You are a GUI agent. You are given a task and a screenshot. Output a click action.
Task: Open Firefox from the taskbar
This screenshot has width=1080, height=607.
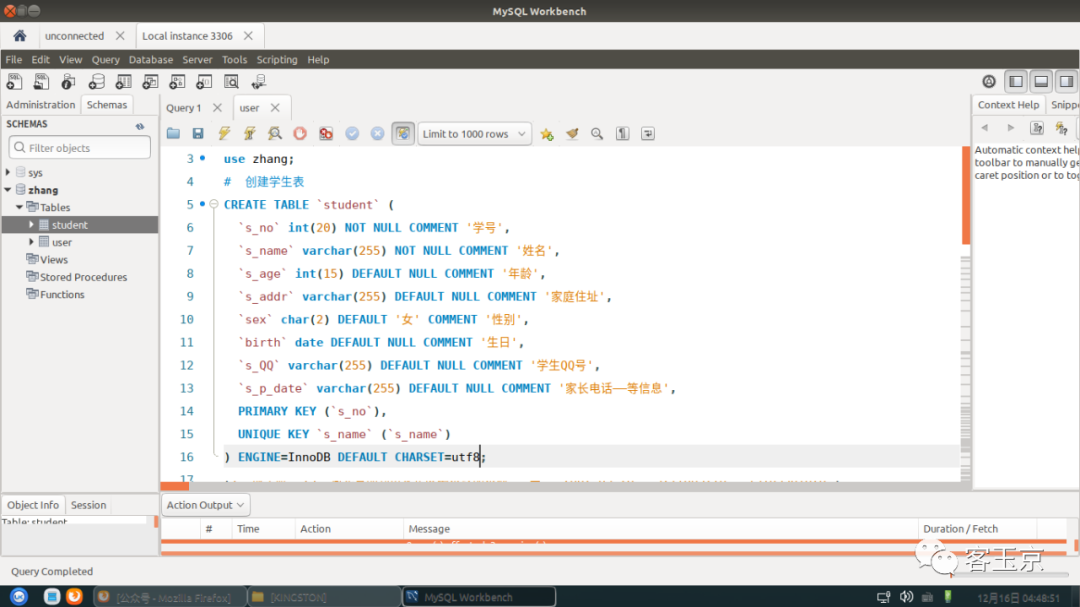click(x=74, y=597)
